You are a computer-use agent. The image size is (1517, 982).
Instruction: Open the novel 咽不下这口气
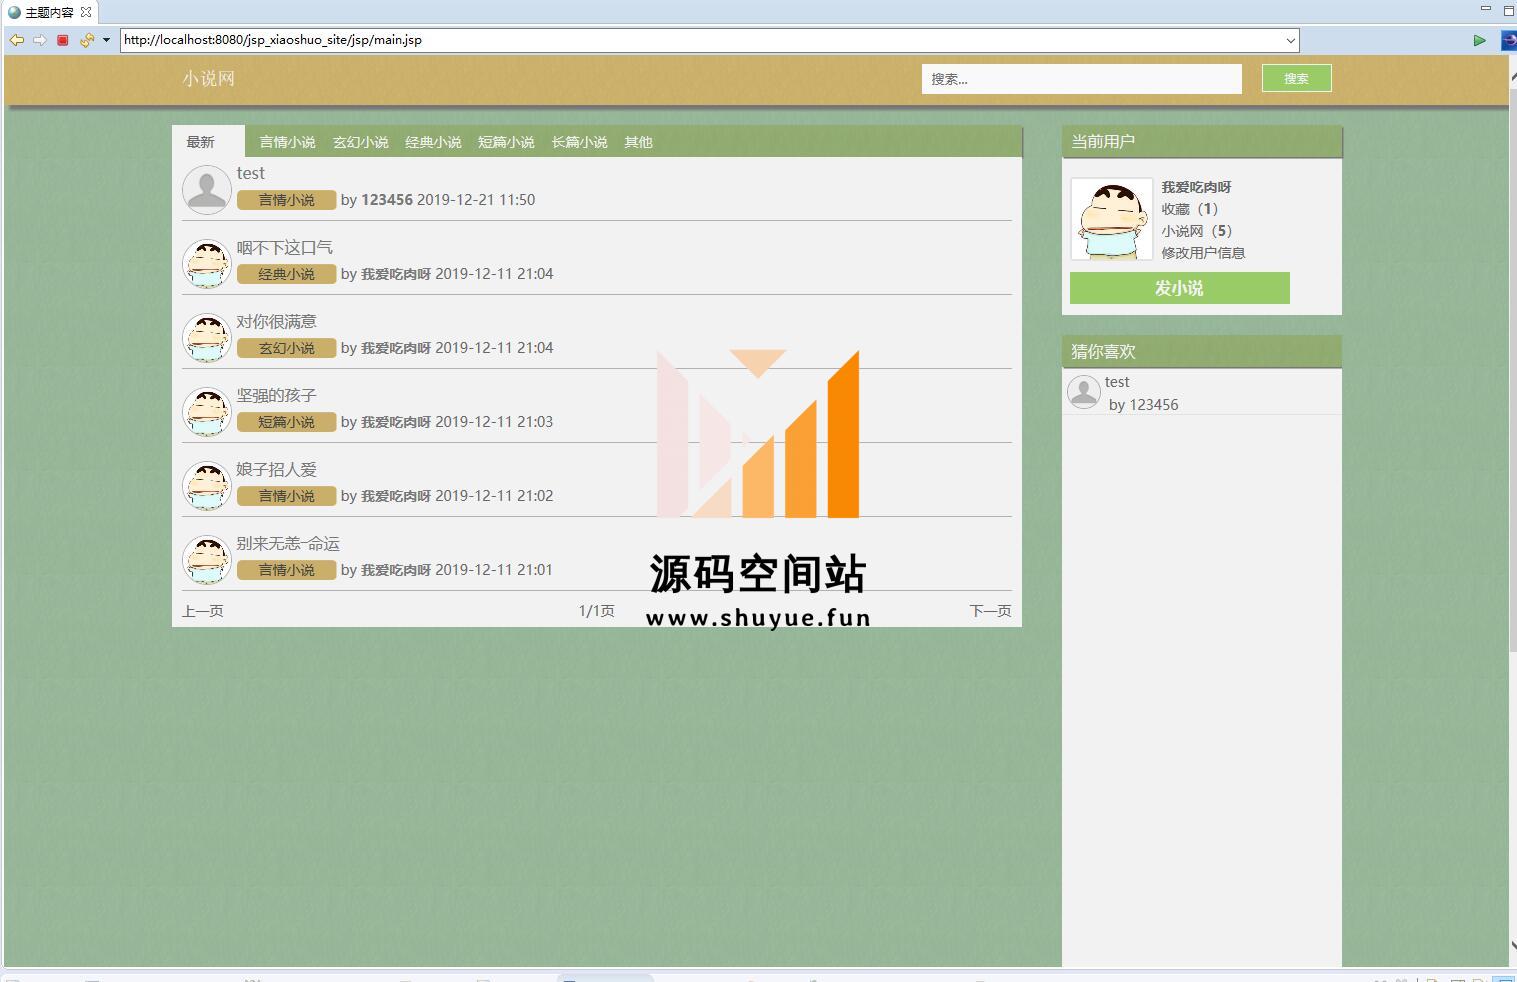coord(284,247)
